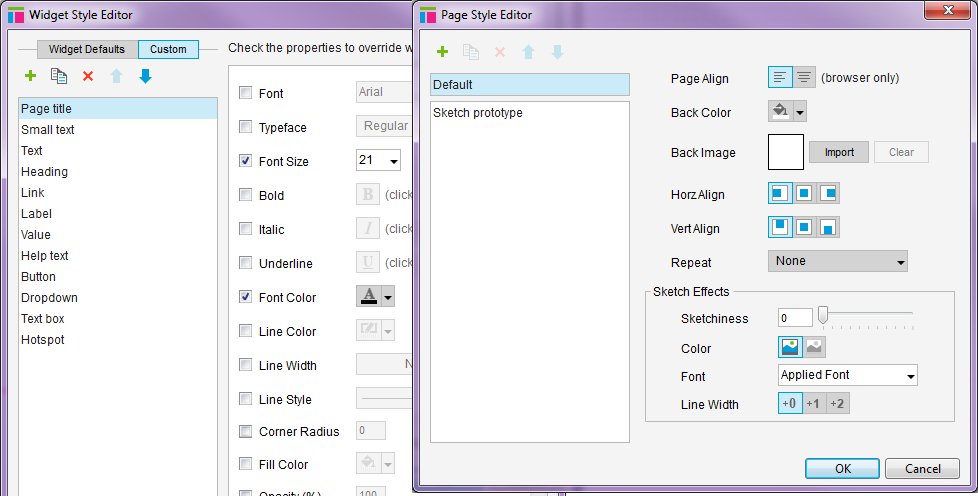Switch to the Widget Defaults tab
The image size is (978, 496).
click(87, 49)
